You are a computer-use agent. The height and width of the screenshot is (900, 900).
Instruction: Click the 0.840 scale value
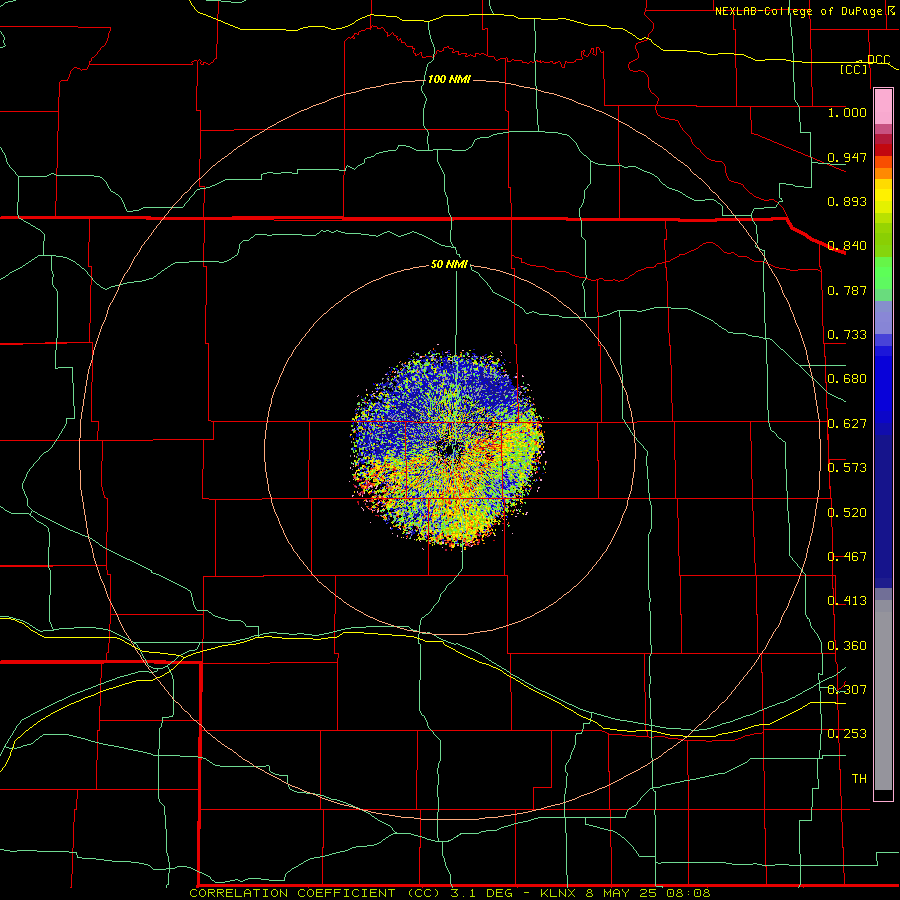point(847,246)
